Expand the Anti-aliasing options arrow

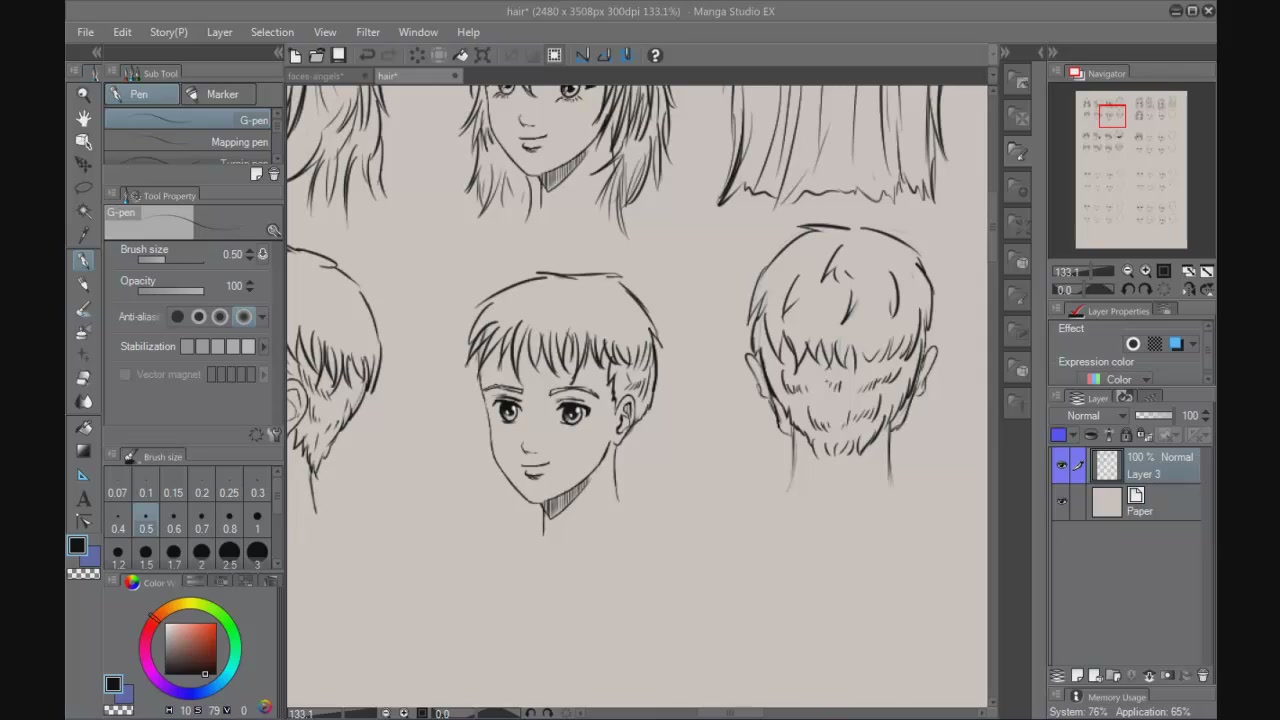coord(262,317)
